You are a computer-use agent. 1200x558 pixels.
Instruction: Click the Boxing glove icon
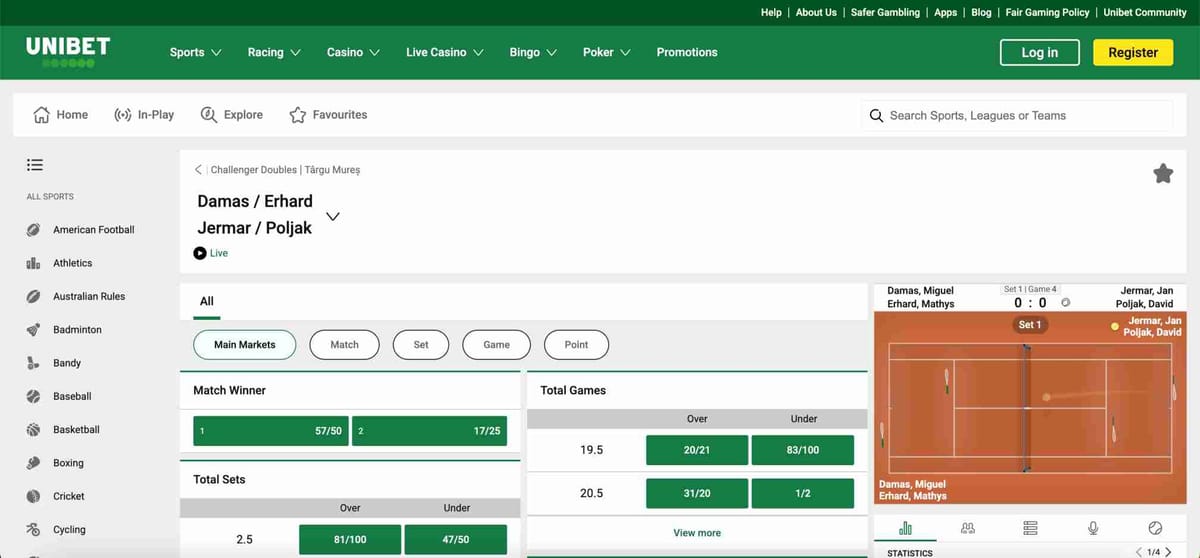[x=33, y=463]
